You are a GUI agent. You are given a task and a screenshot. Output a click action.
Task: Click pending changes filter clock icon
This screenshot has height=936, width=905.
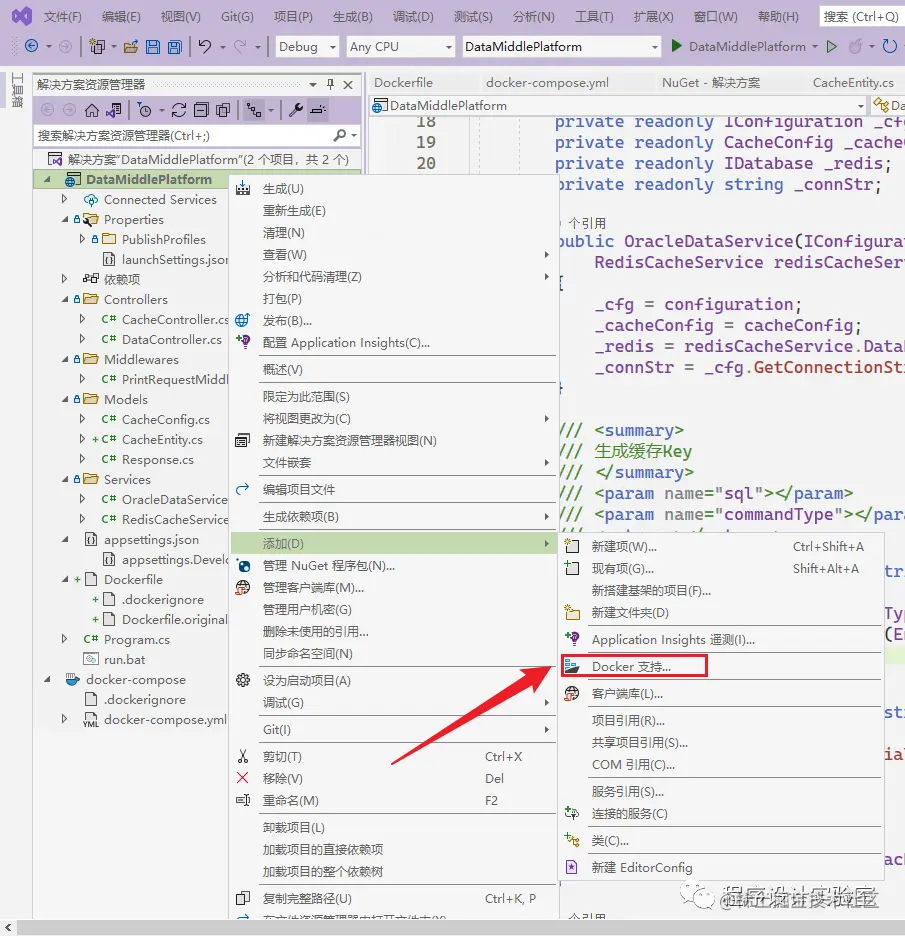tap(144, 110)
